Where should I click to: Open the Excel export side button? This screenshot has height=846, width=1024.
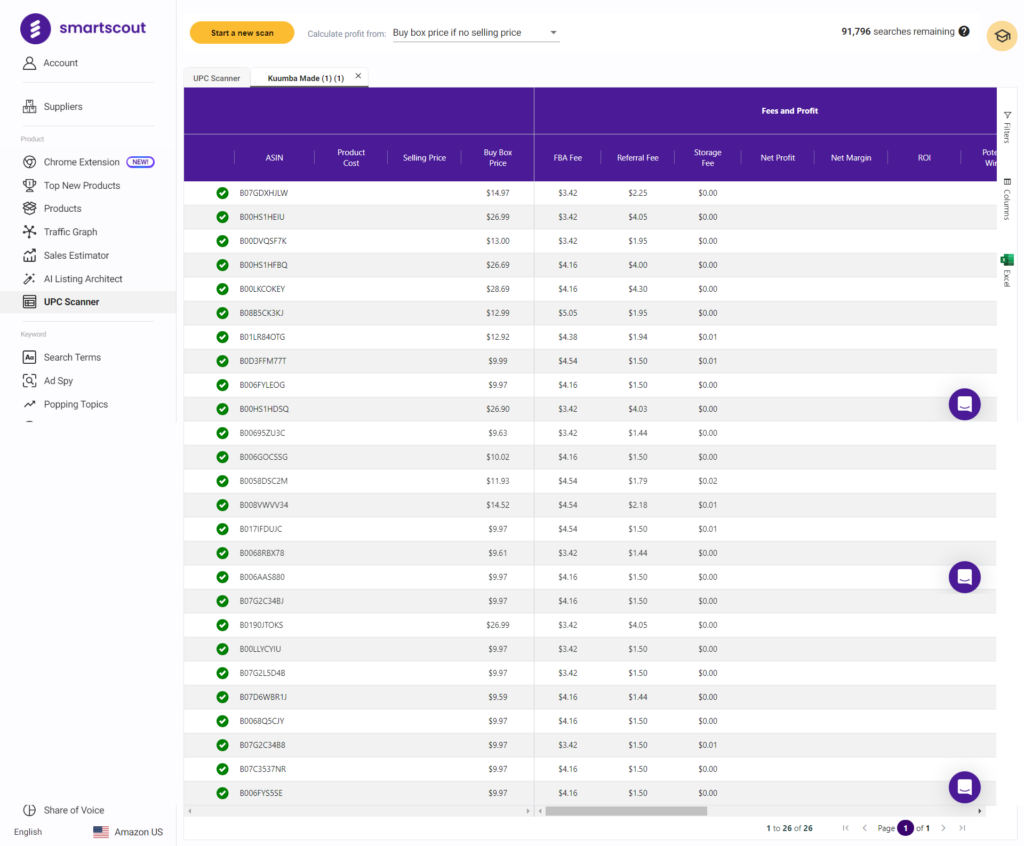pyautogui.click(x=1007, y=270)
